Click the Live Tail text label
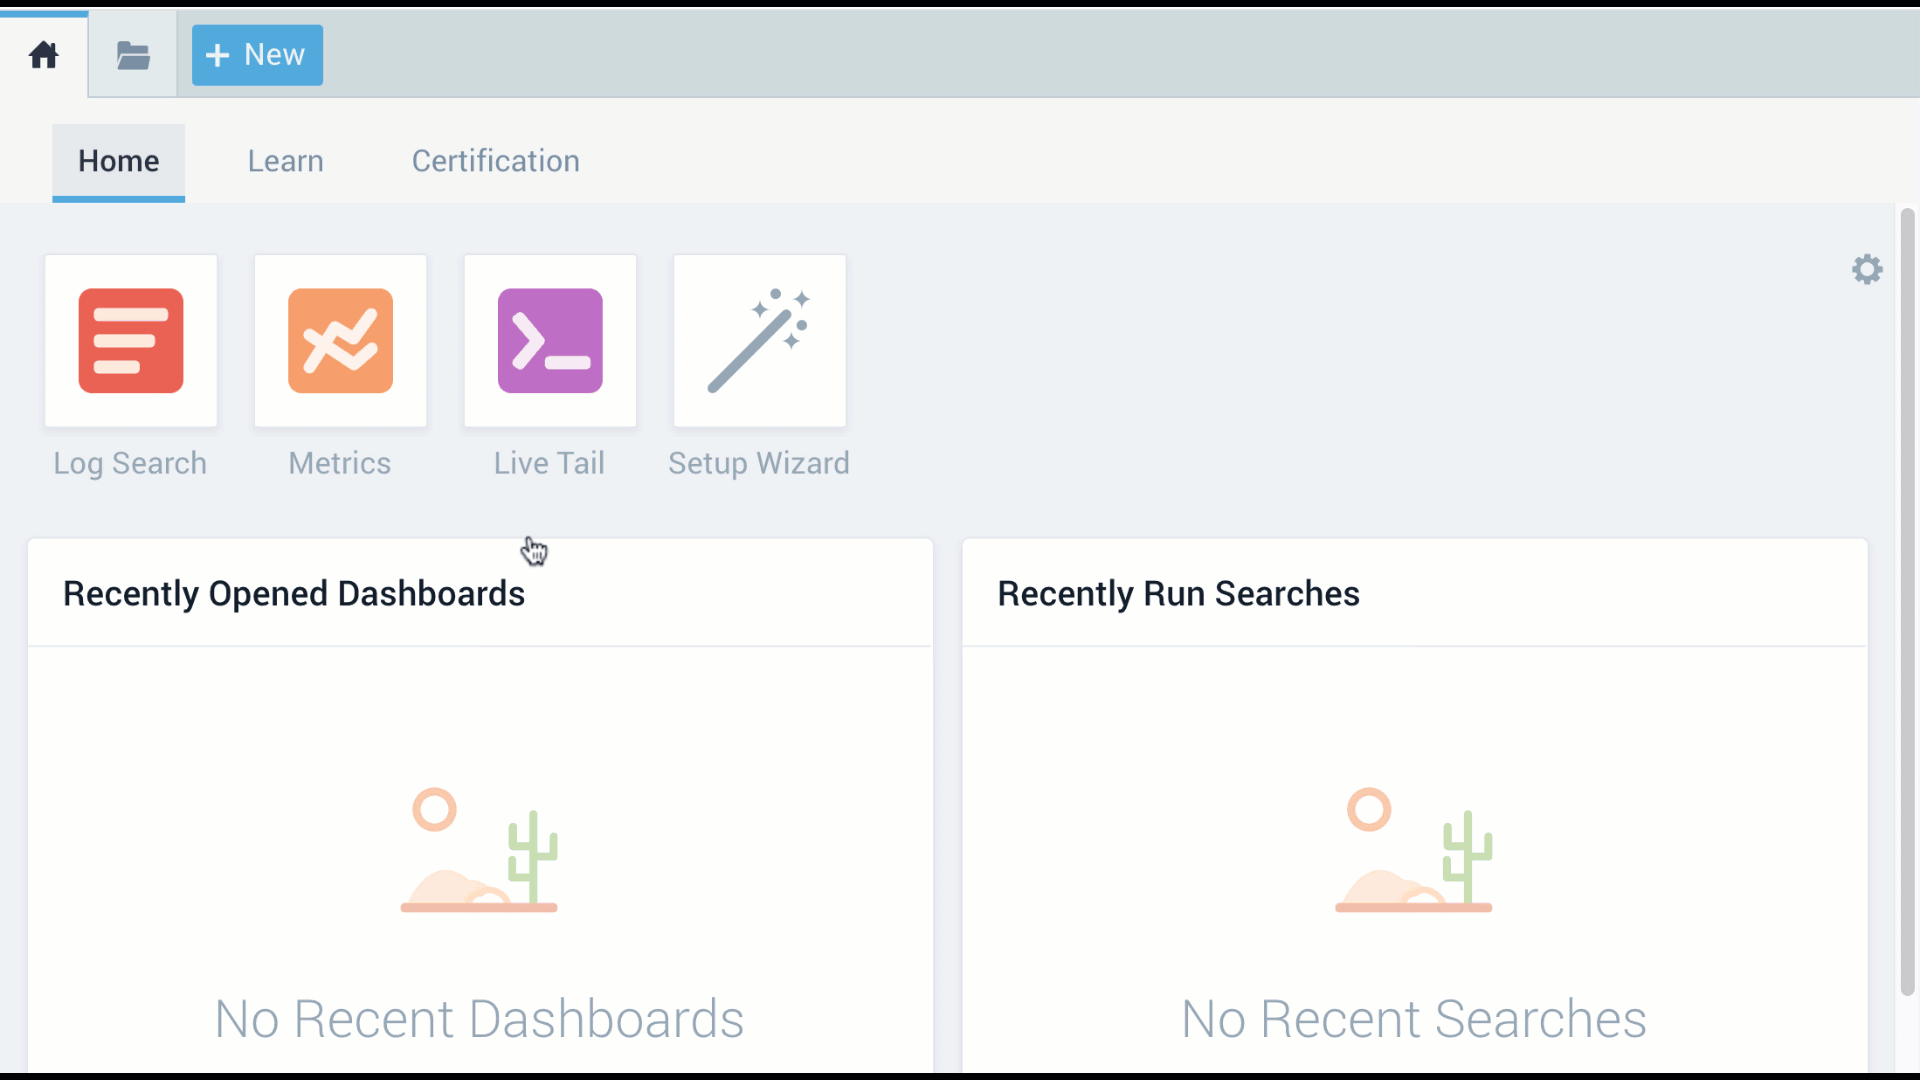 (x=549, y=463)
